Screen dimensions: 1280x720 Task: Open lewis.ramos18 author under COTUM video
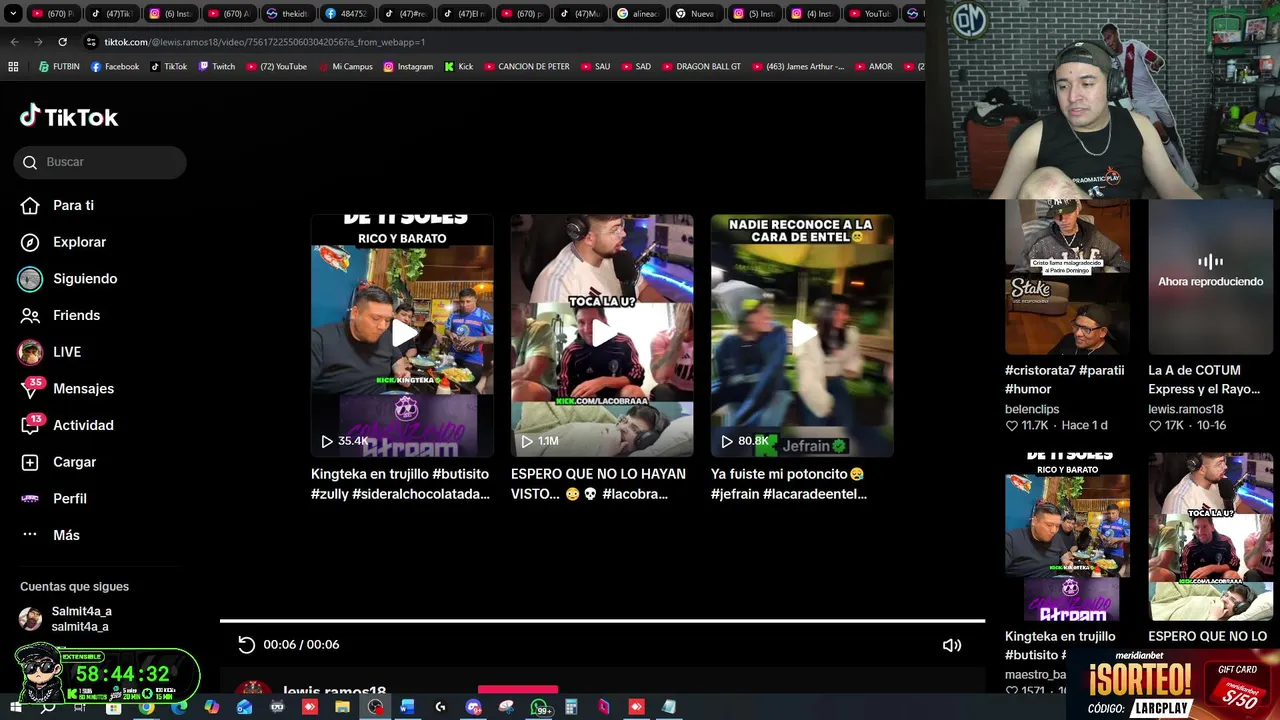click(x=1186, y=409)
